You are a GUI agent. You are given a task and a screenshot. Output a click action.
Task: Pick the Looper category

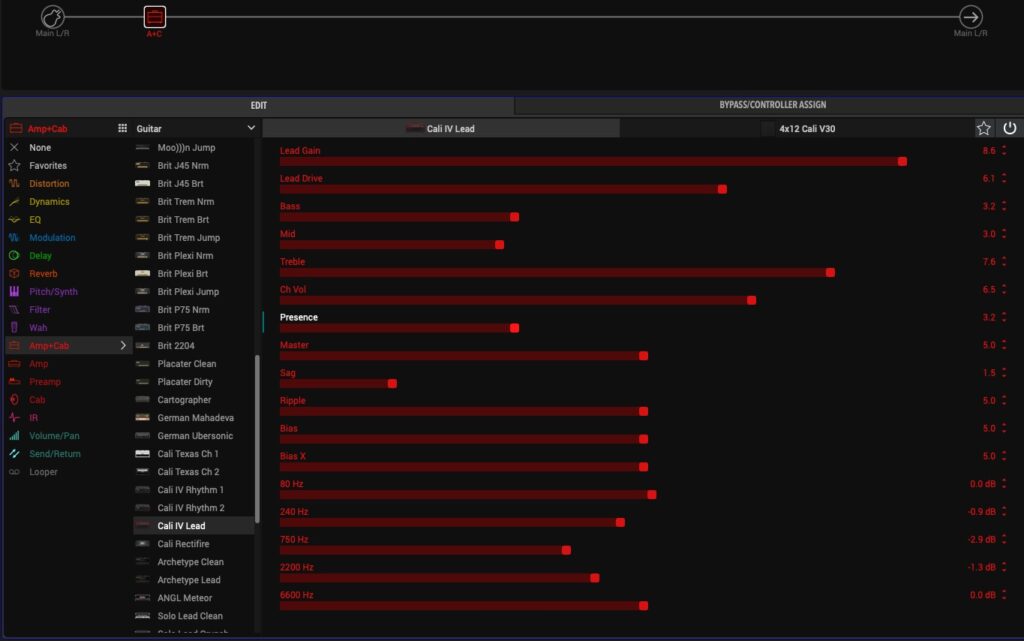tap(43, 472)
